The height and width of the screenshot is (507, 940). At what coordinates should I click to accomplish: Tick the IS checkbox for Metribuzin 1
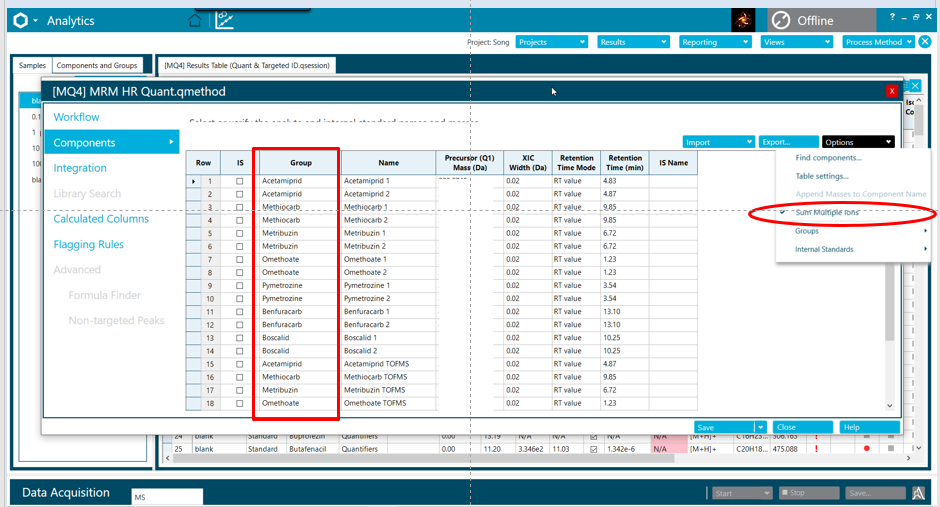pyautogui.click(x=240, y=234)
